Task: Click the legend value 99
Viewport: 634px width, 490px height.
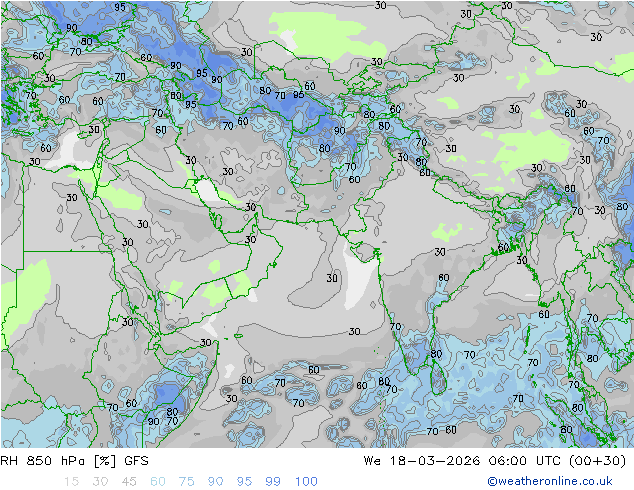Action: [x=273, y=482]
